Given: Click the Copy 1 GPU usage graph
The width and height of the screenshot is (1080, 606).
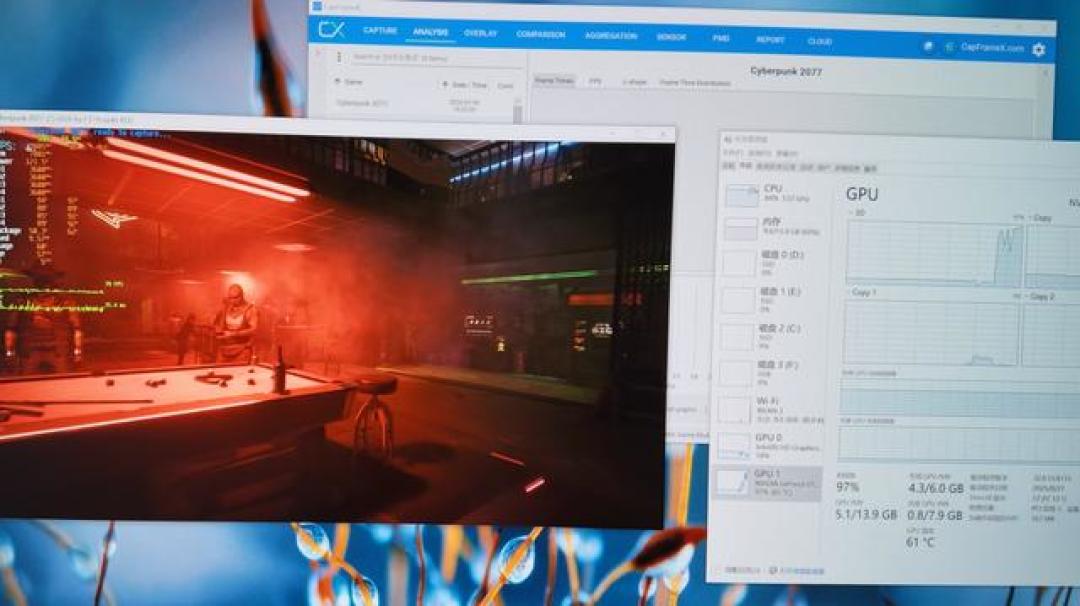Looking at the screenshot, I should pos(930,333).
